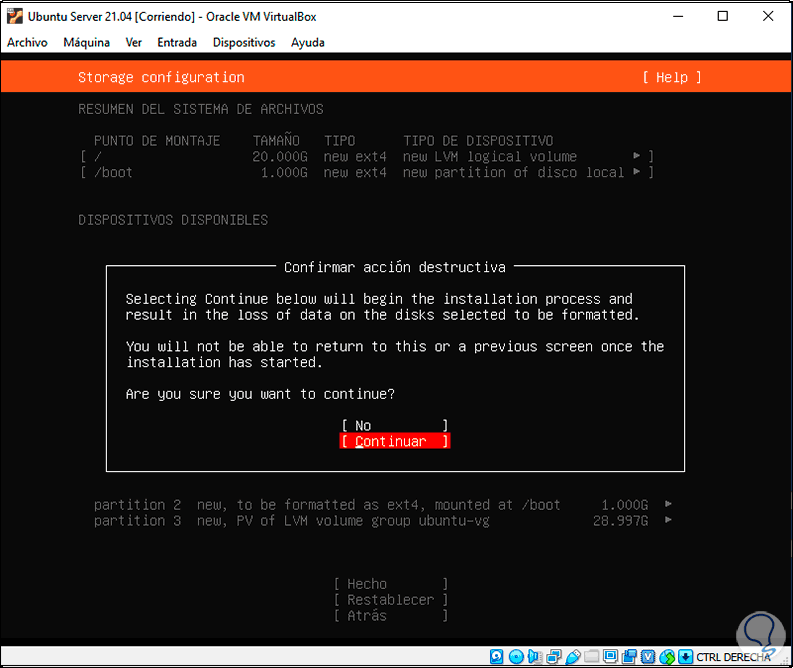Screen dimensions: 793x668
Task: Click the 'Confirmar acción destructiva' dialog title
Action: (394, 267)
